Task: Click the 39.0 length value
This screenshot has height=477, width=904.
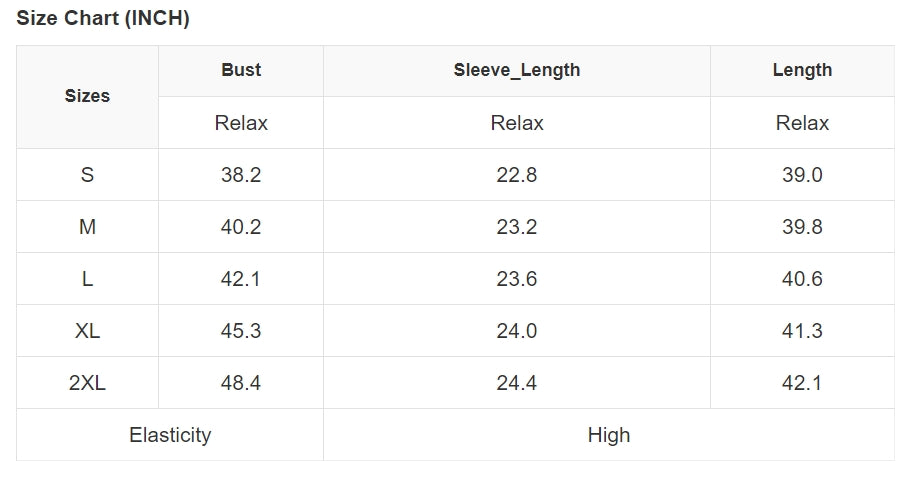Action: [802, 175]
